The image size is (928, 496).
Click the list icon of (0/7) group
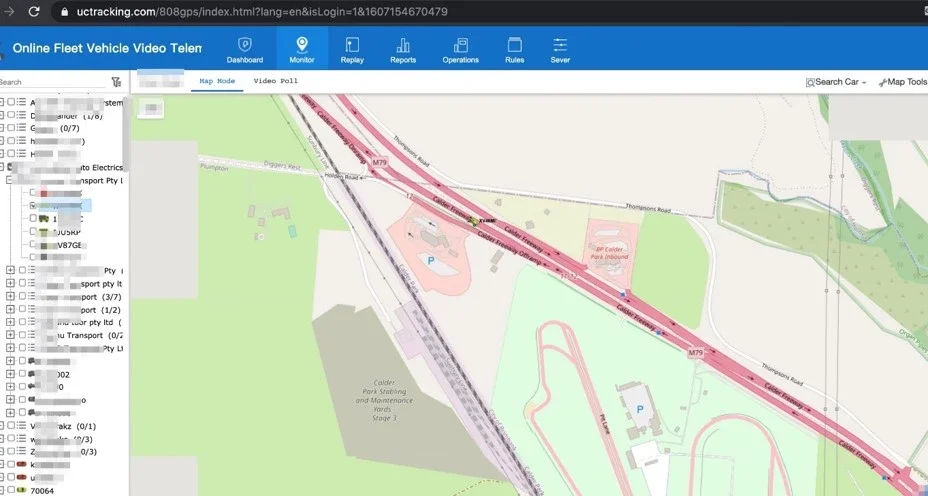click(x=21, y=128)
